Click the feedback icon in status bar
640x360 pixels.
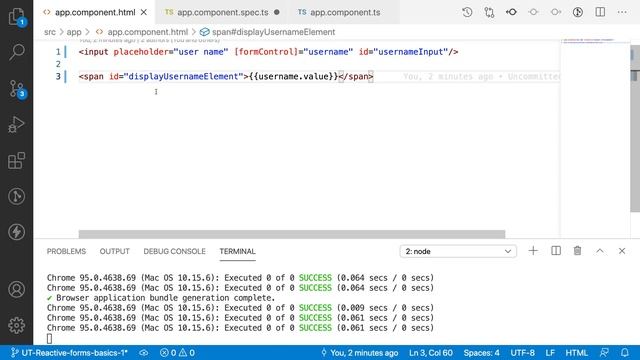click(604, 353)
